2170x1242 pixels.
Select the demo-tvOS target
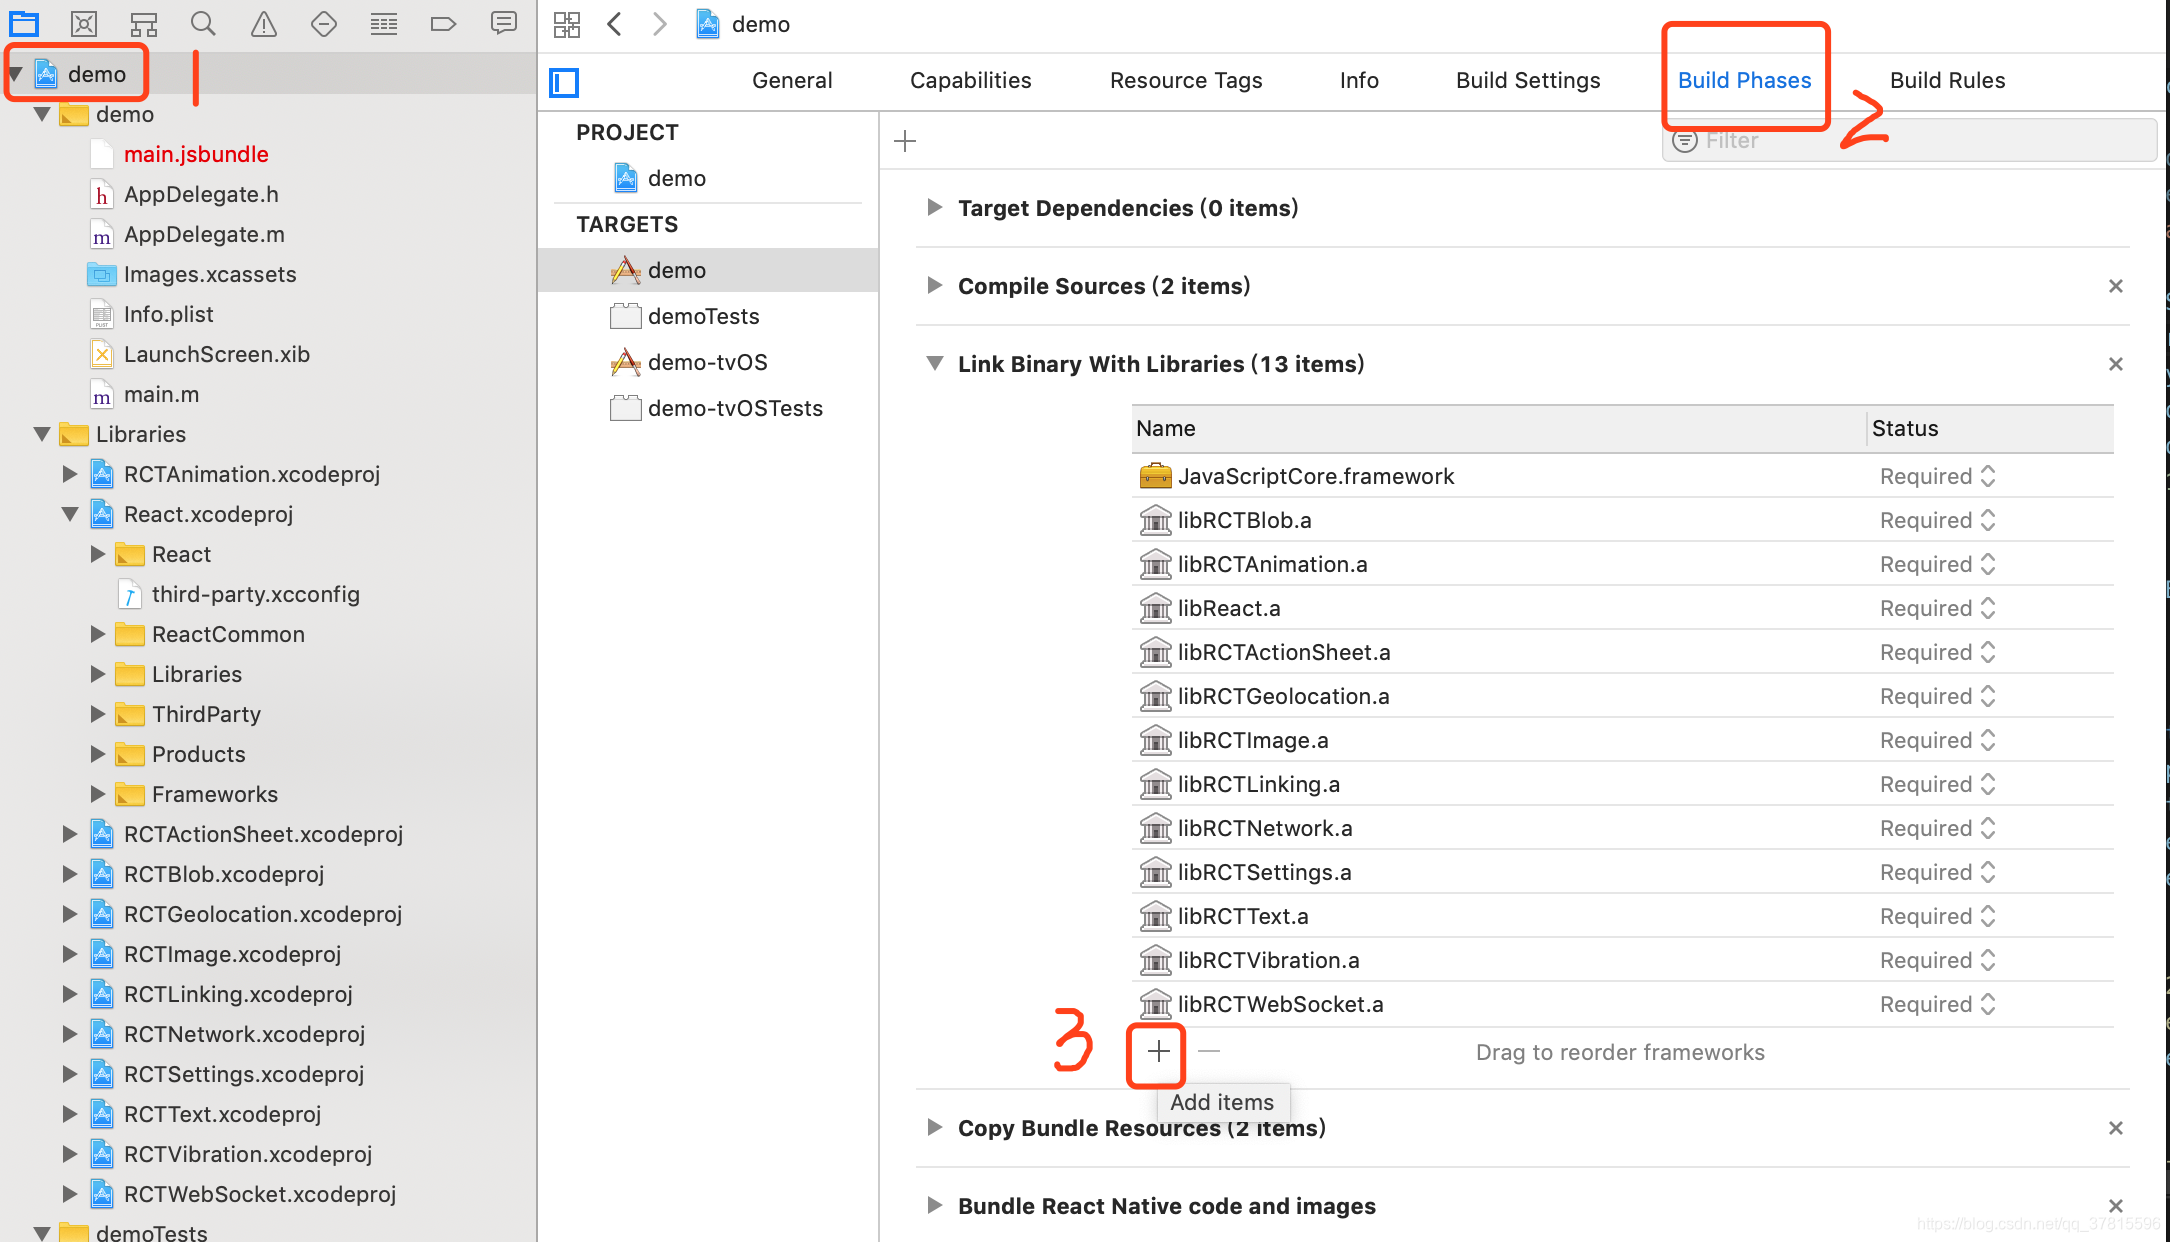click(708, 362)
